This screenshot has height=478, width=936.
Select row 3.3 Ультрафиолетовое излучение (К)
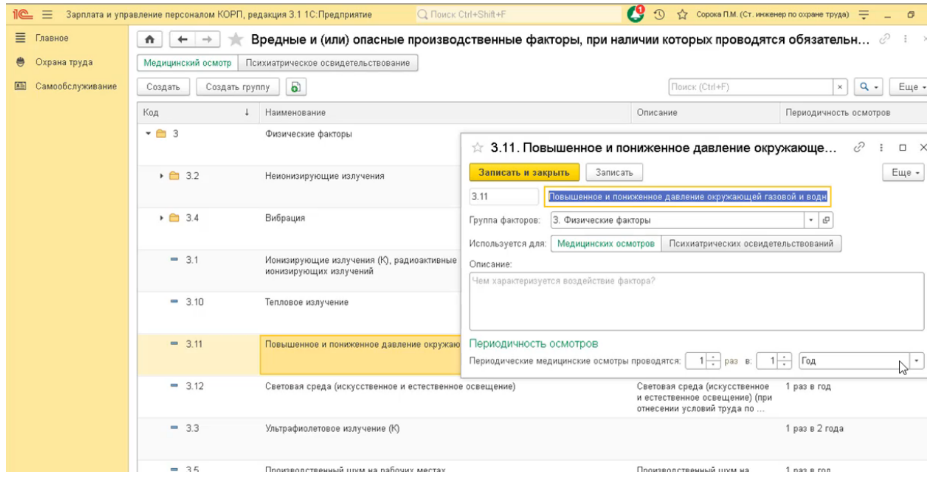pyautogui.click(x=531, y=439)
